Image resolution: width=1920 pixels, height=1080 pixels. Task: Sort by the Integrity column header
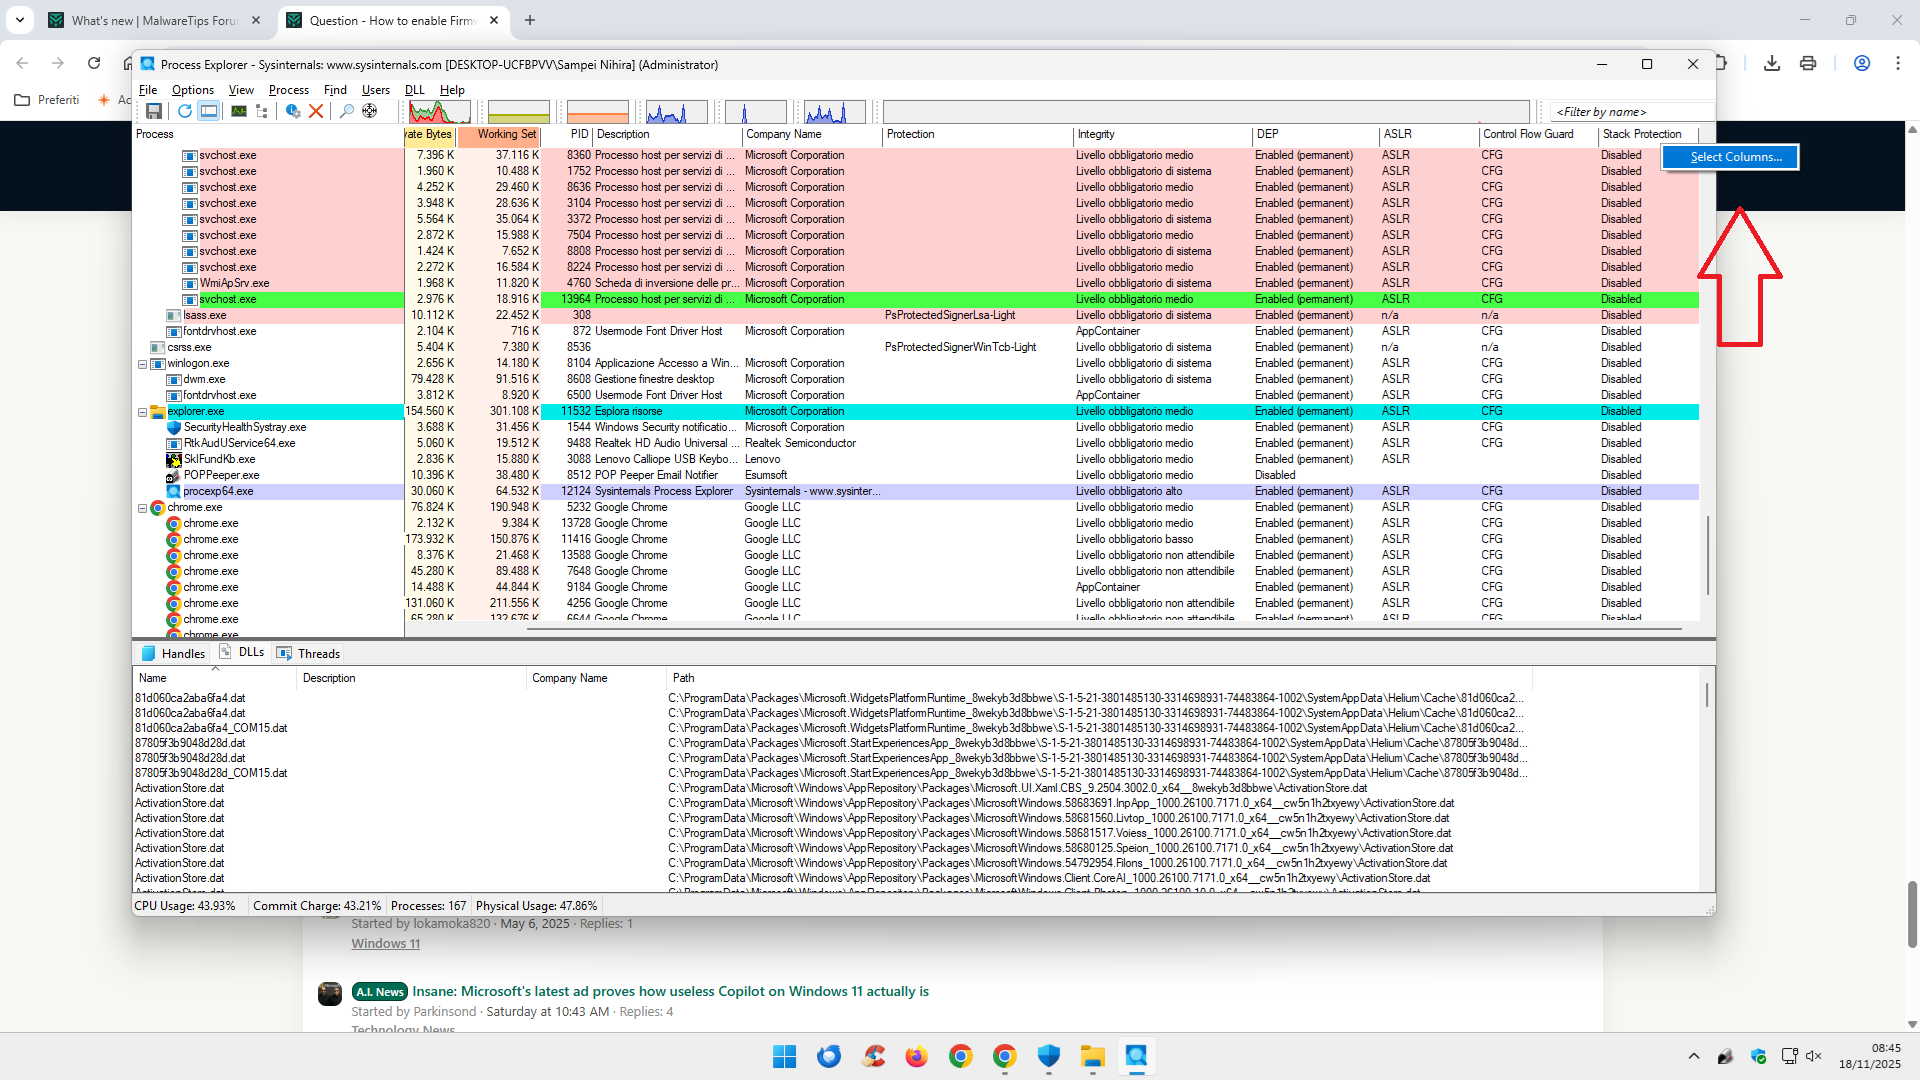[x=1163, y=135]
